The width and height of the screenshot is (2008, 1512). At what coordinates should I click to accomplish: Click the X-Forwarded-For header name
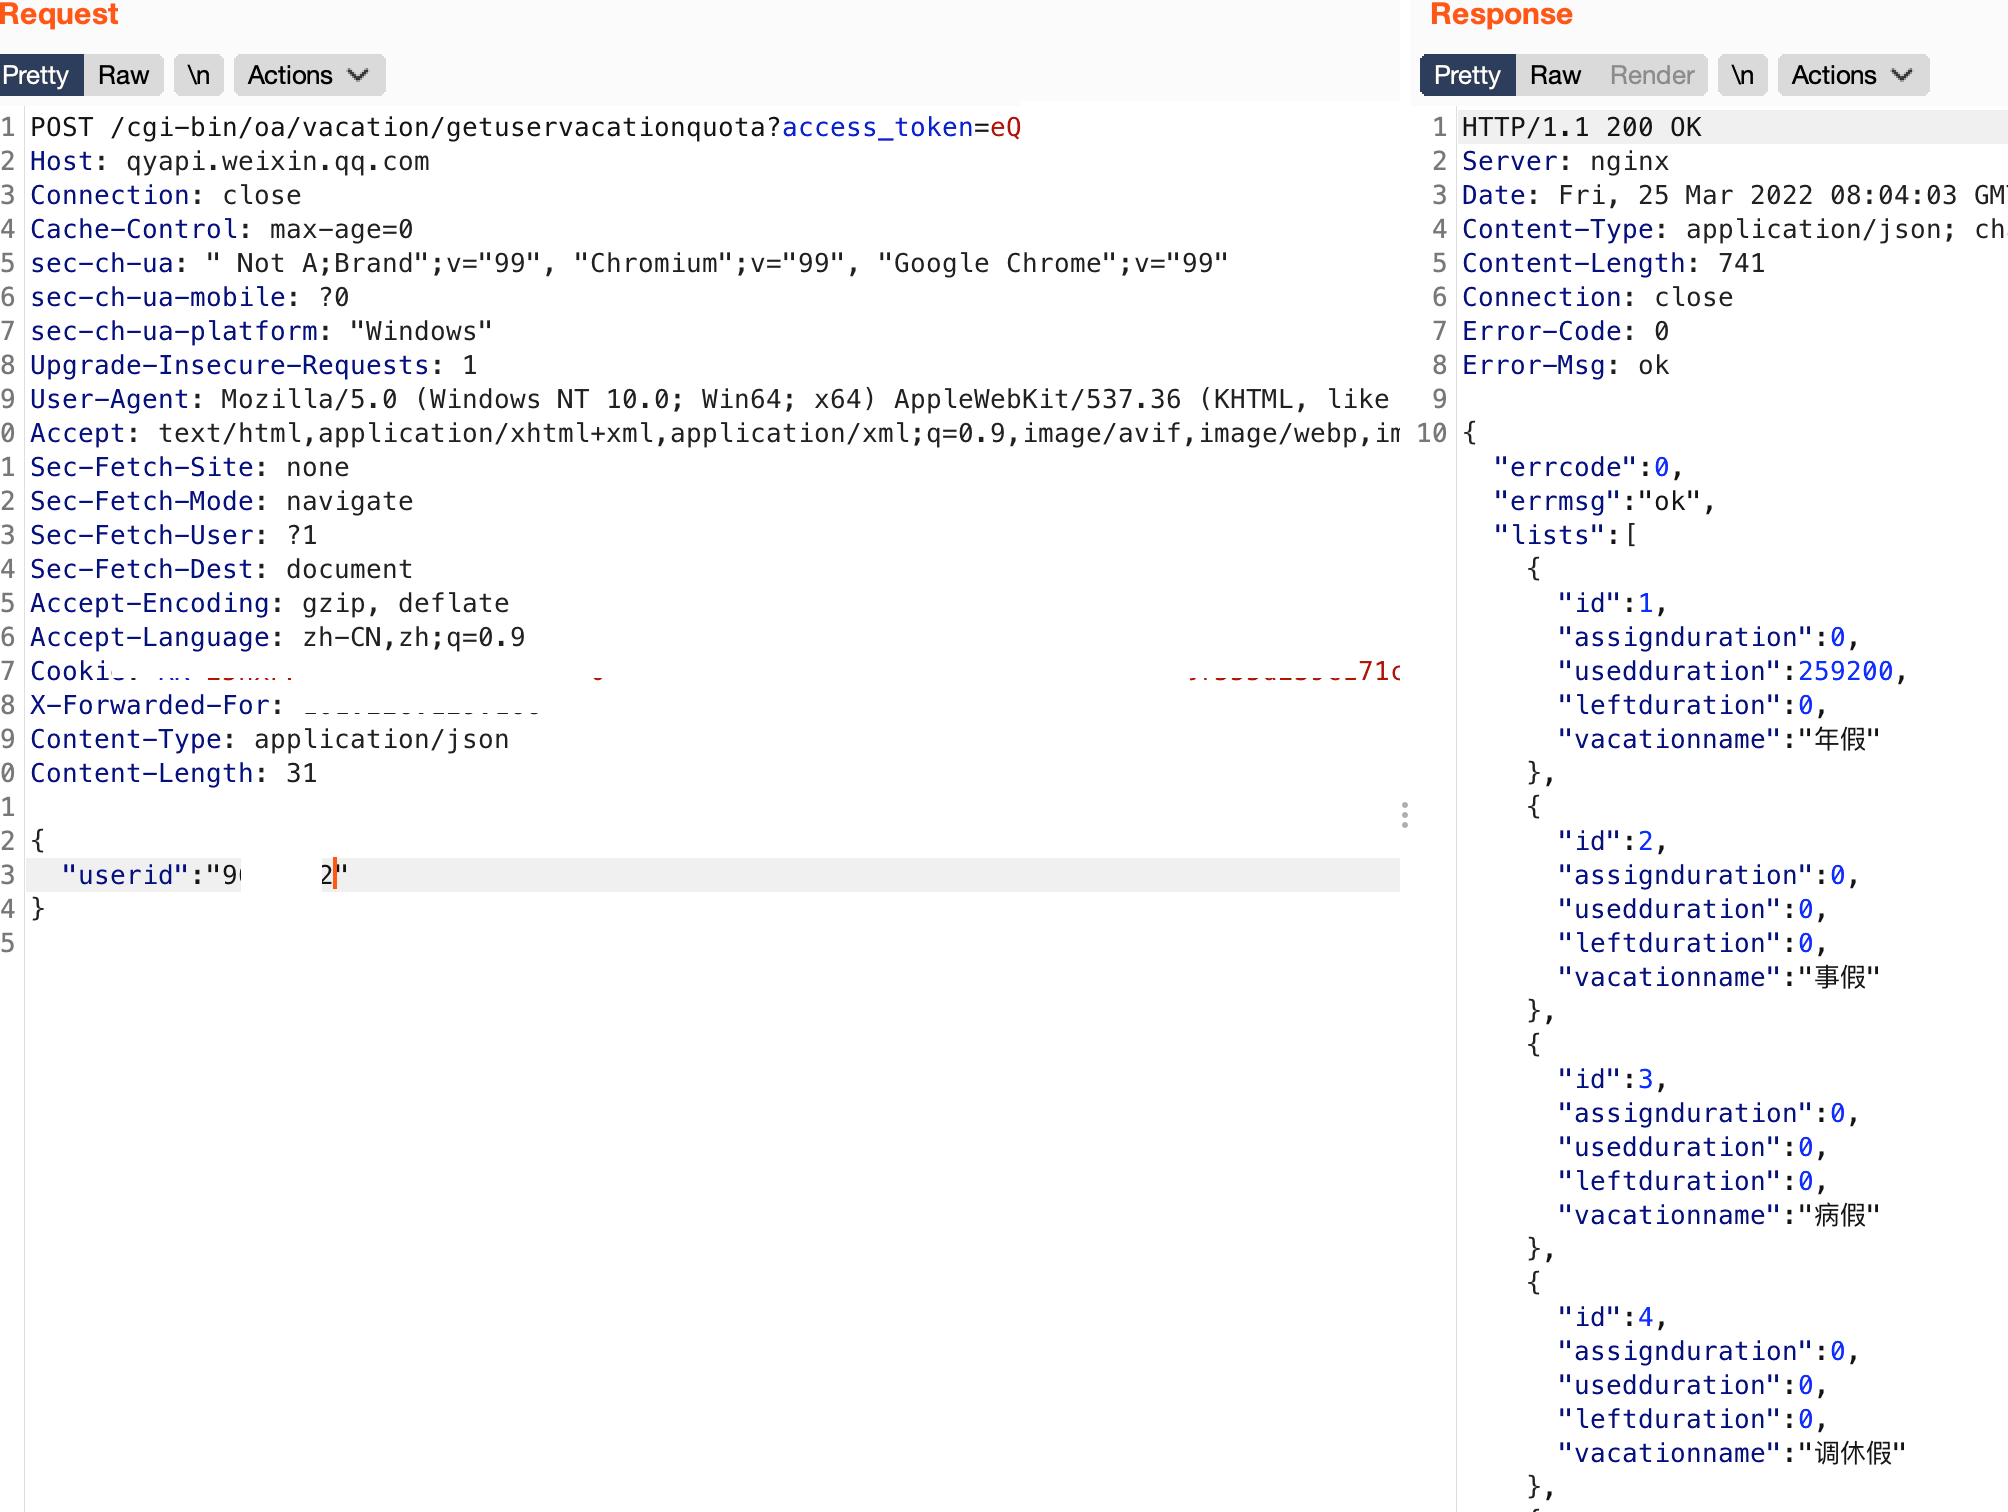(149, 705)
